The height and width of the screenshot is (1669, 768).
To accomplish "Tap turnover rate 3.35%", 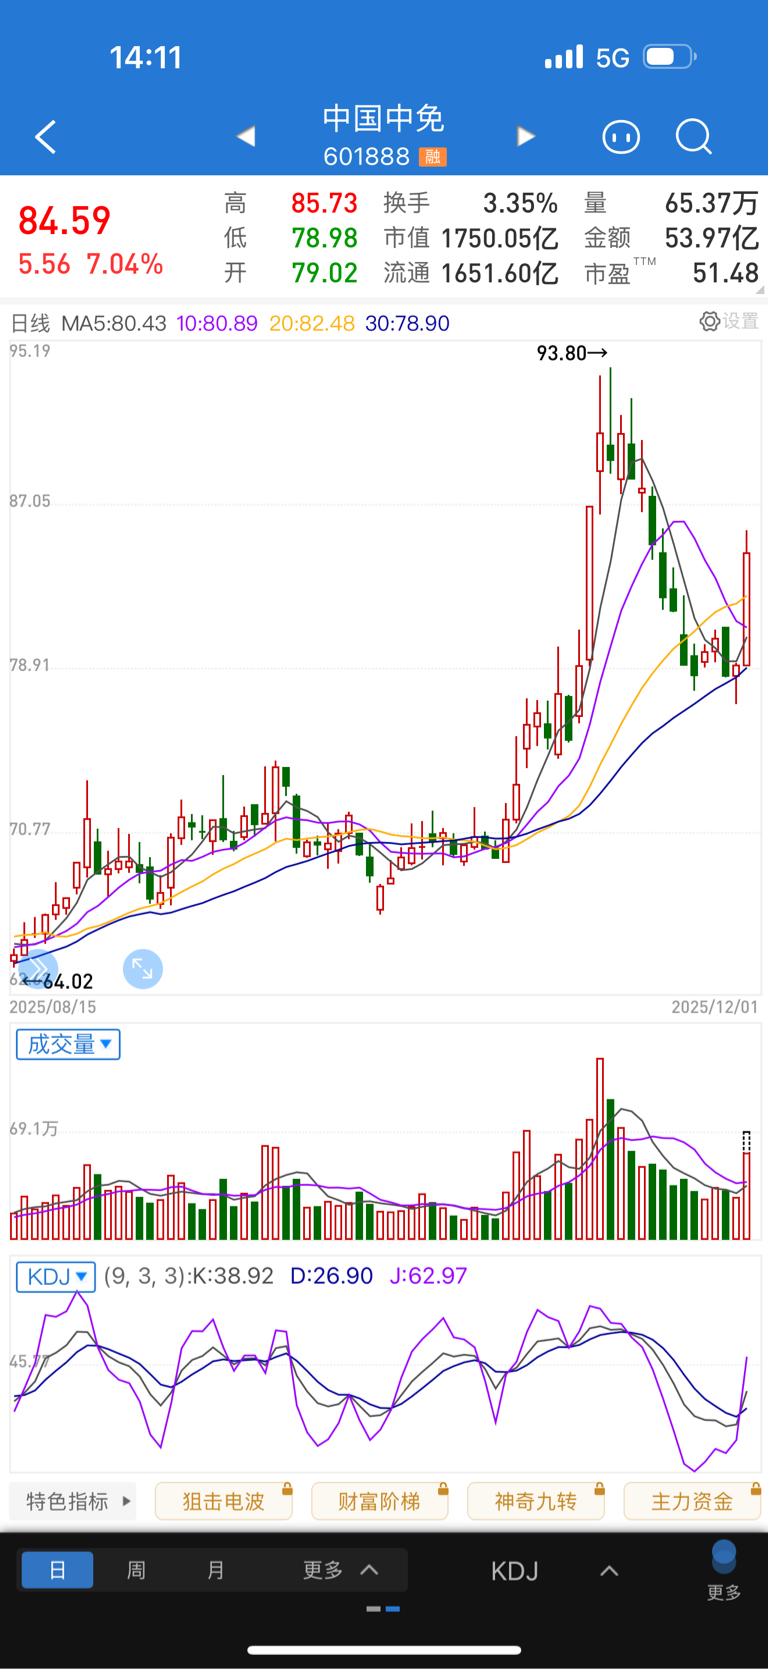I will pos(520,203).
